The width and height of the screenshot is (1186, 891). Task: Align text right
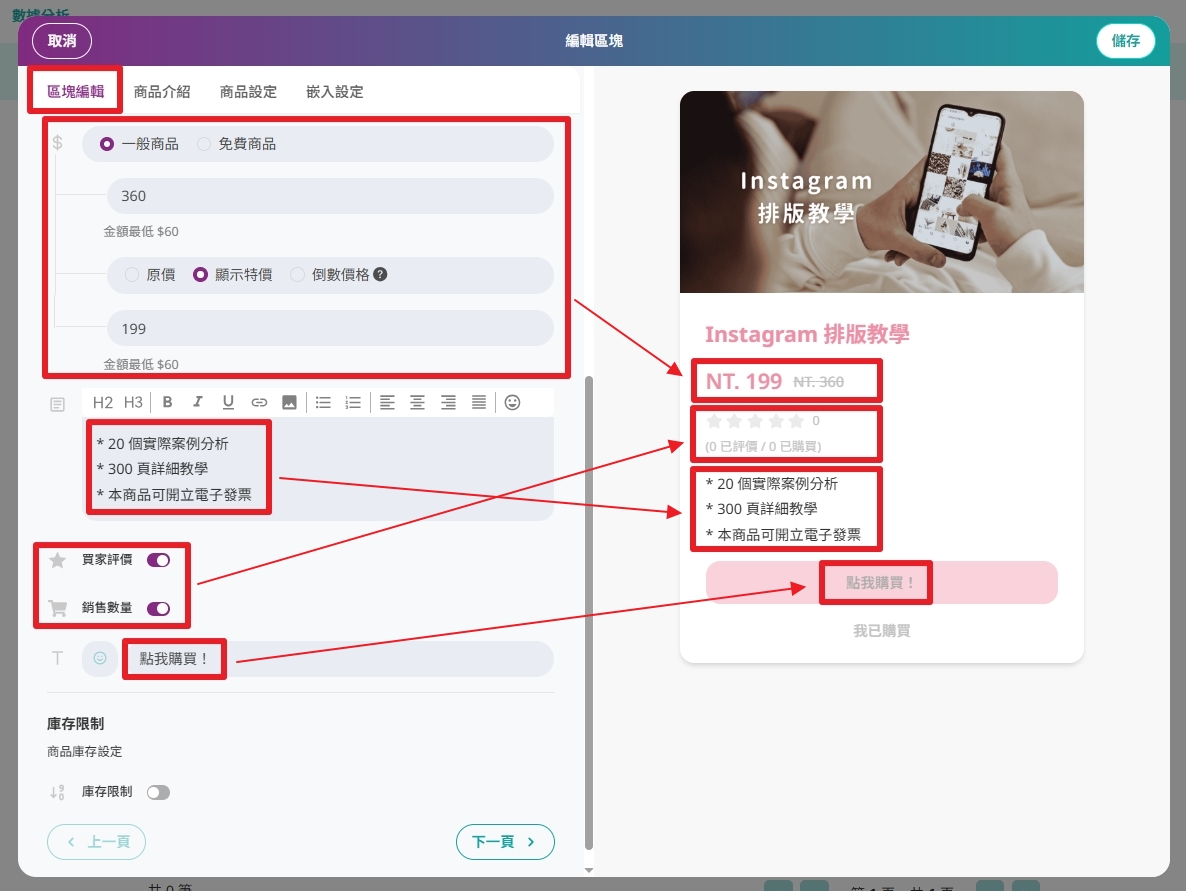pos(449,402)
